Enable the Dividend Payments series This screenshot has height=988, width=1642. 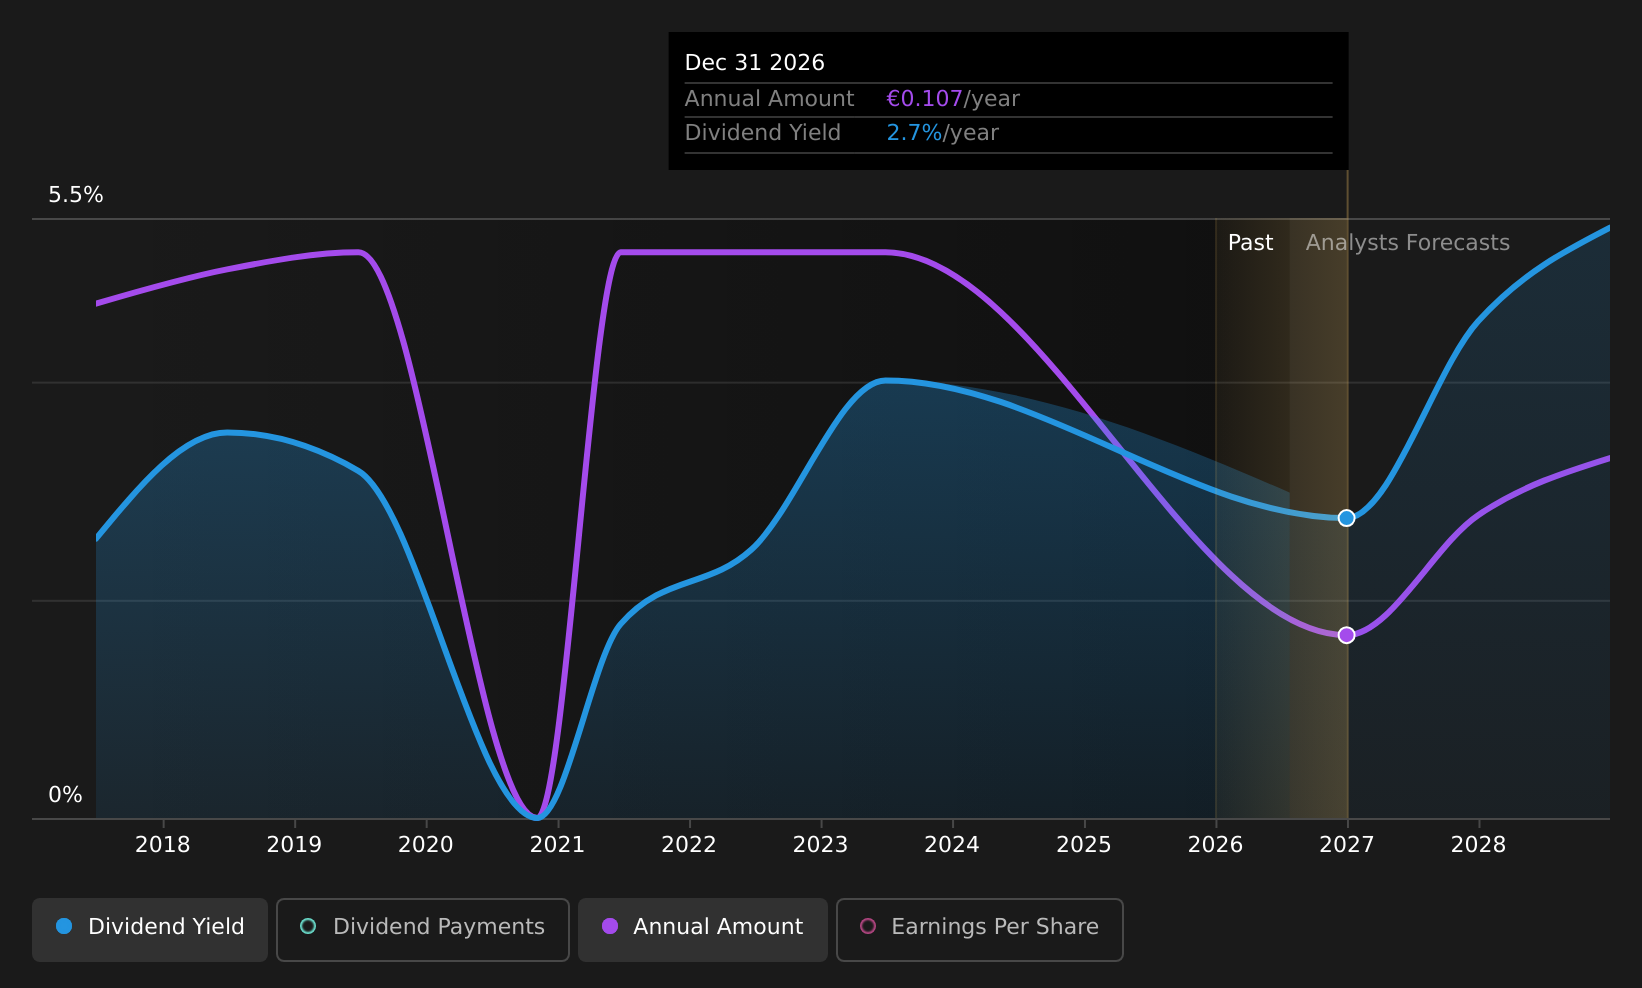coord(423,929)
